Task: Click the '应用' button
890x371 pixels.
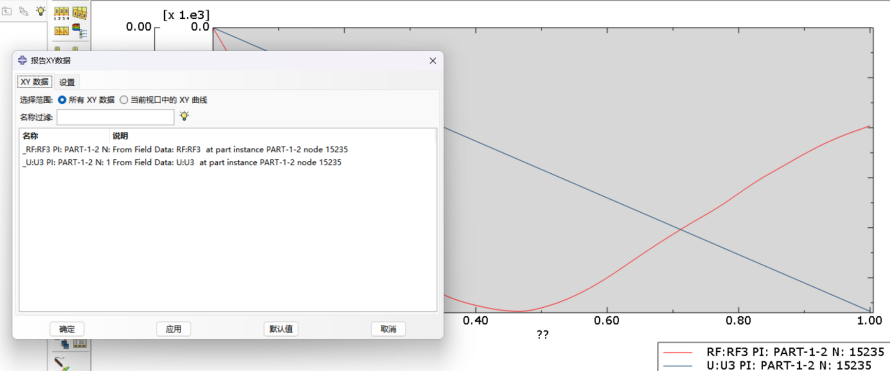Action: click(173, 329)
